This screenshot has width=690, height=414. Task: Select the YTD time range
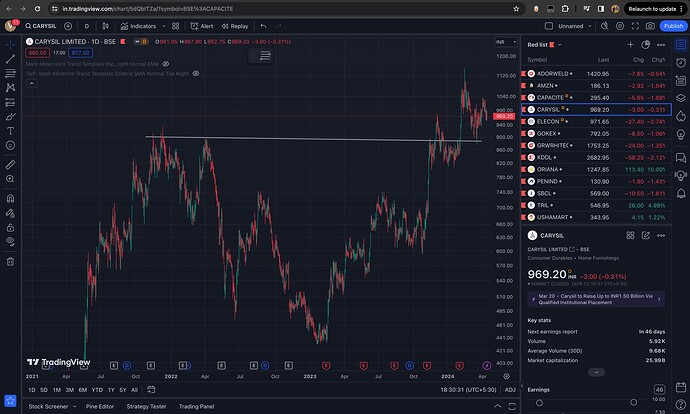97,390
